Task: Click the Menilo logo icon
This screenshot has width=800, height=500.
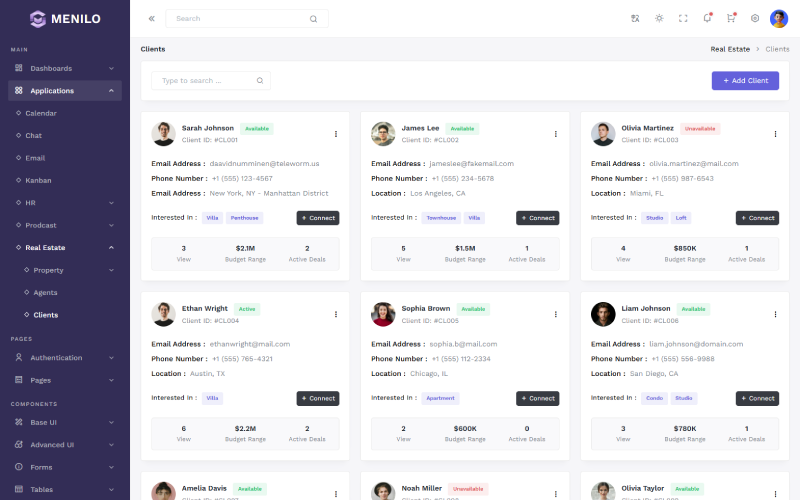Action: click(38, 19)
